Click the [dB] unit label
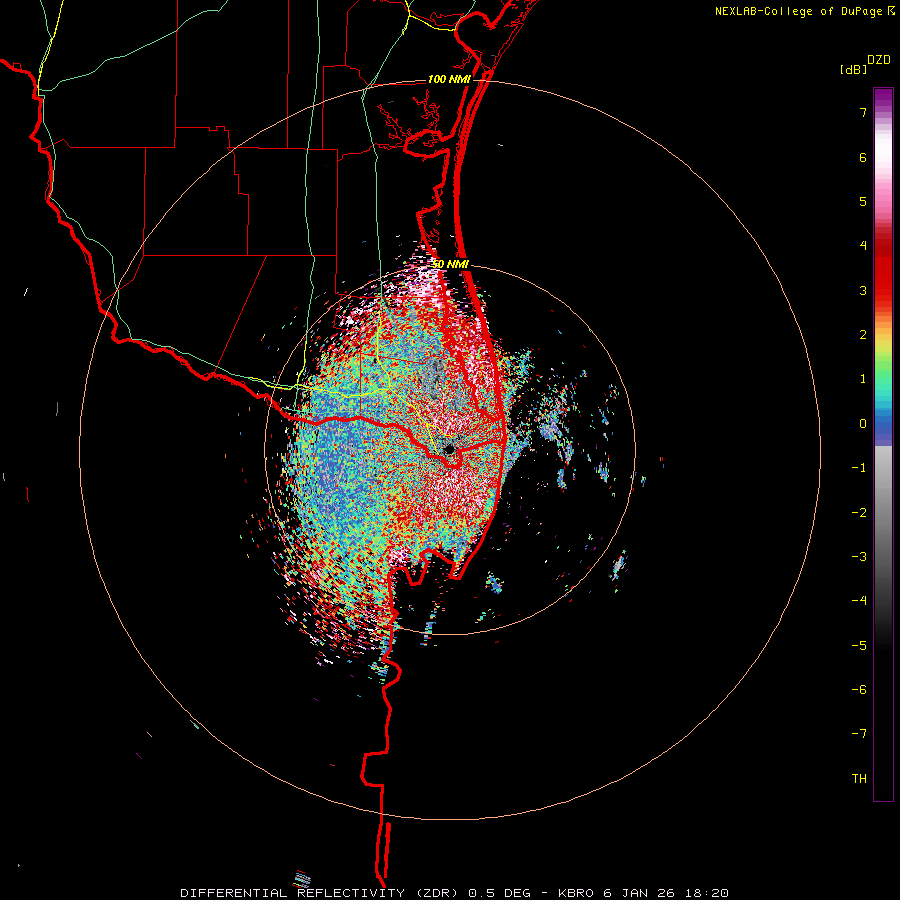The image size is (900, 900). pos(854,70)
